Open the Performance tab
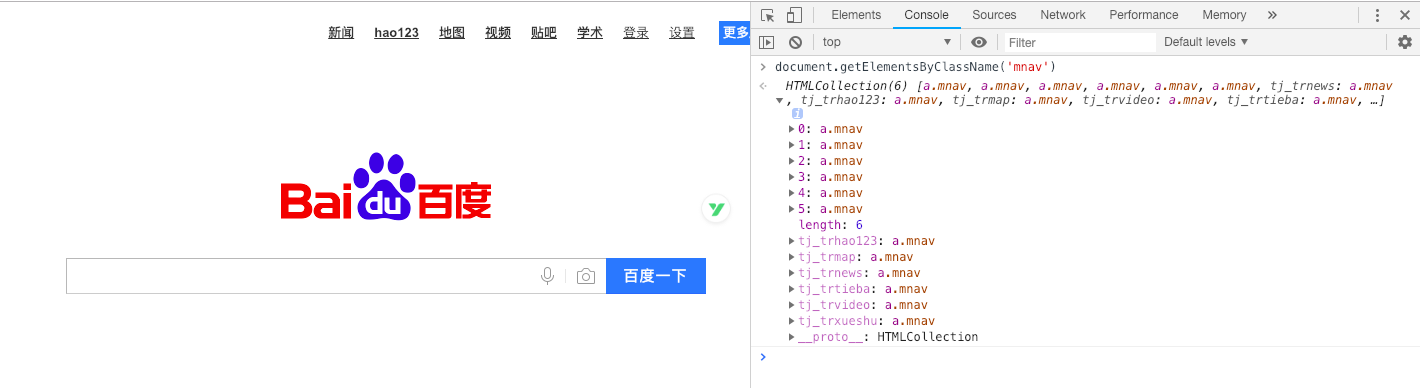This screenshot has height=388, width=1420. click(x=1144, y=15)
